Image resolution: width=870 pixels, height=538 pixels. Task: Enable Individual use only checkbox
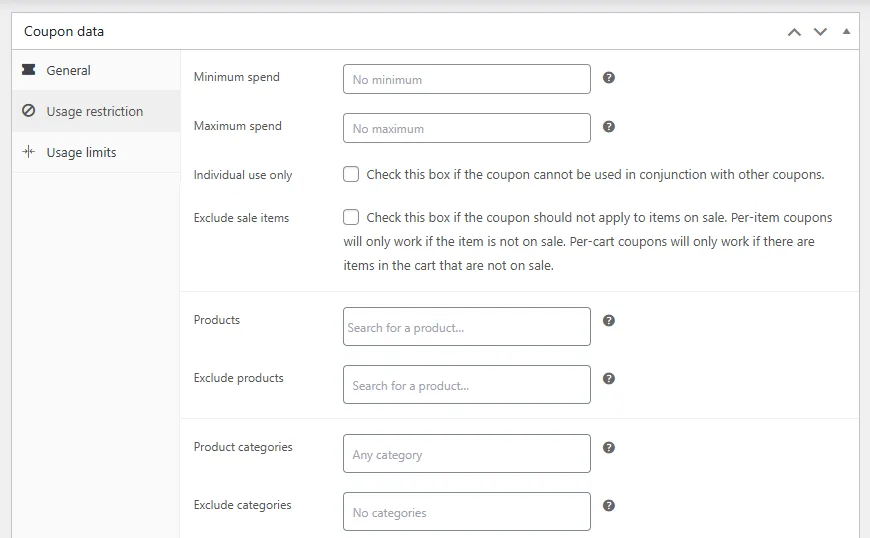pos(351,174)
